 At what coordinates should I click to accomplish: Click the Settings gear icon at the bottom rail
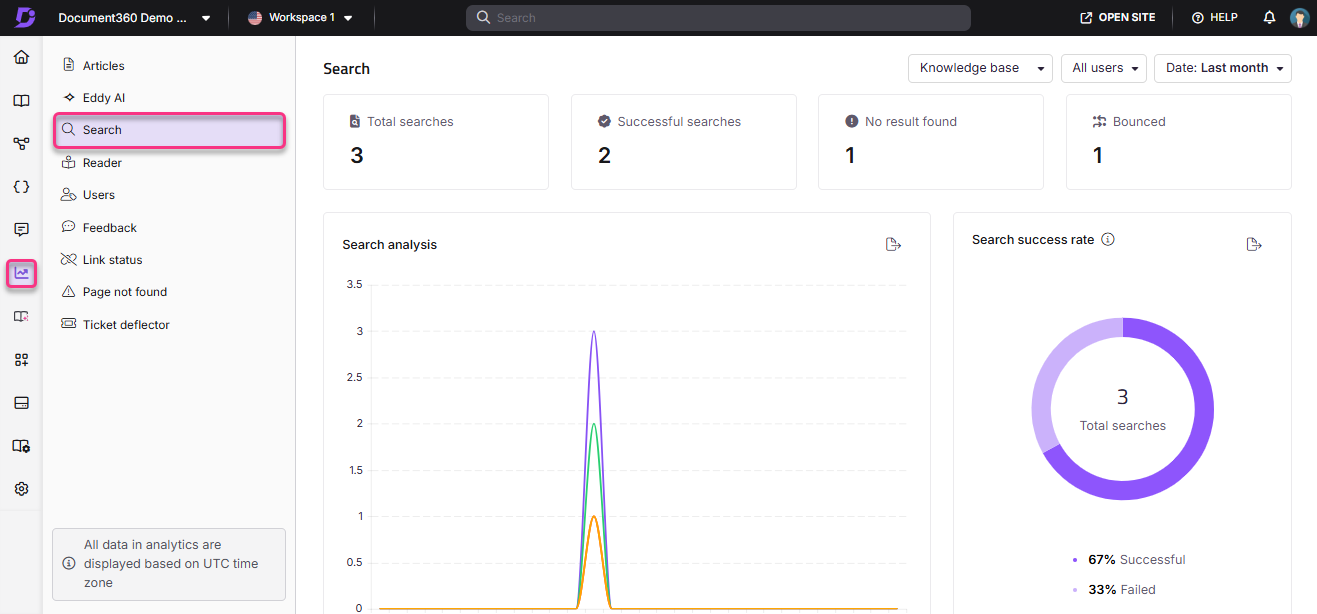[x=21, y=489]
